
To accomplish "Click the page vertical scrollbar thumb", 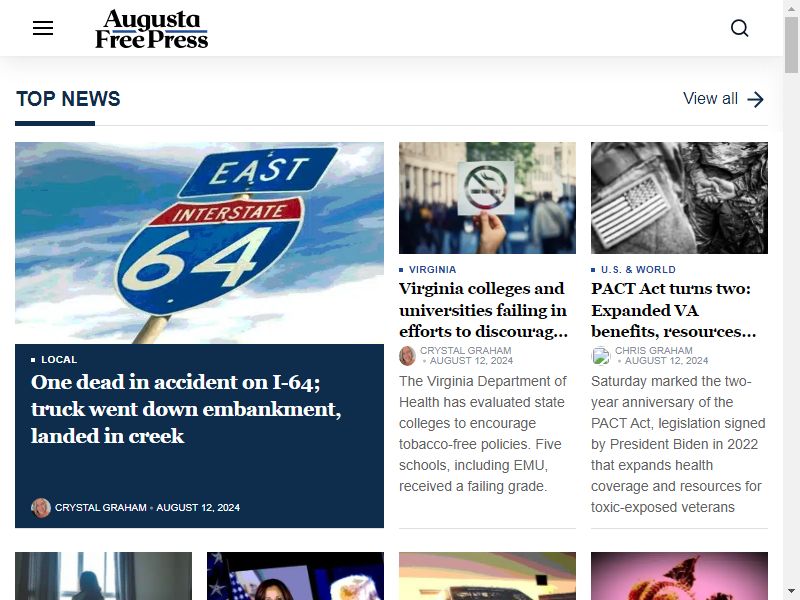I will point(791,45).
